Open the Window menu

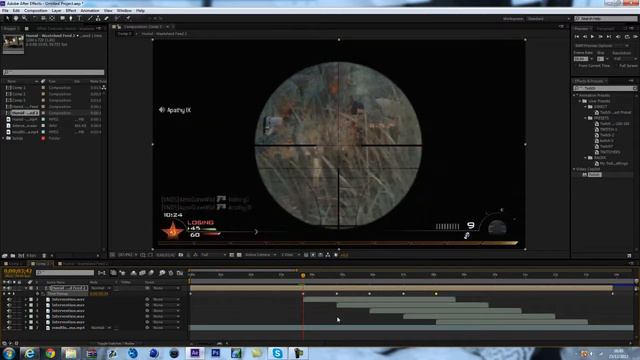[124, 11]
